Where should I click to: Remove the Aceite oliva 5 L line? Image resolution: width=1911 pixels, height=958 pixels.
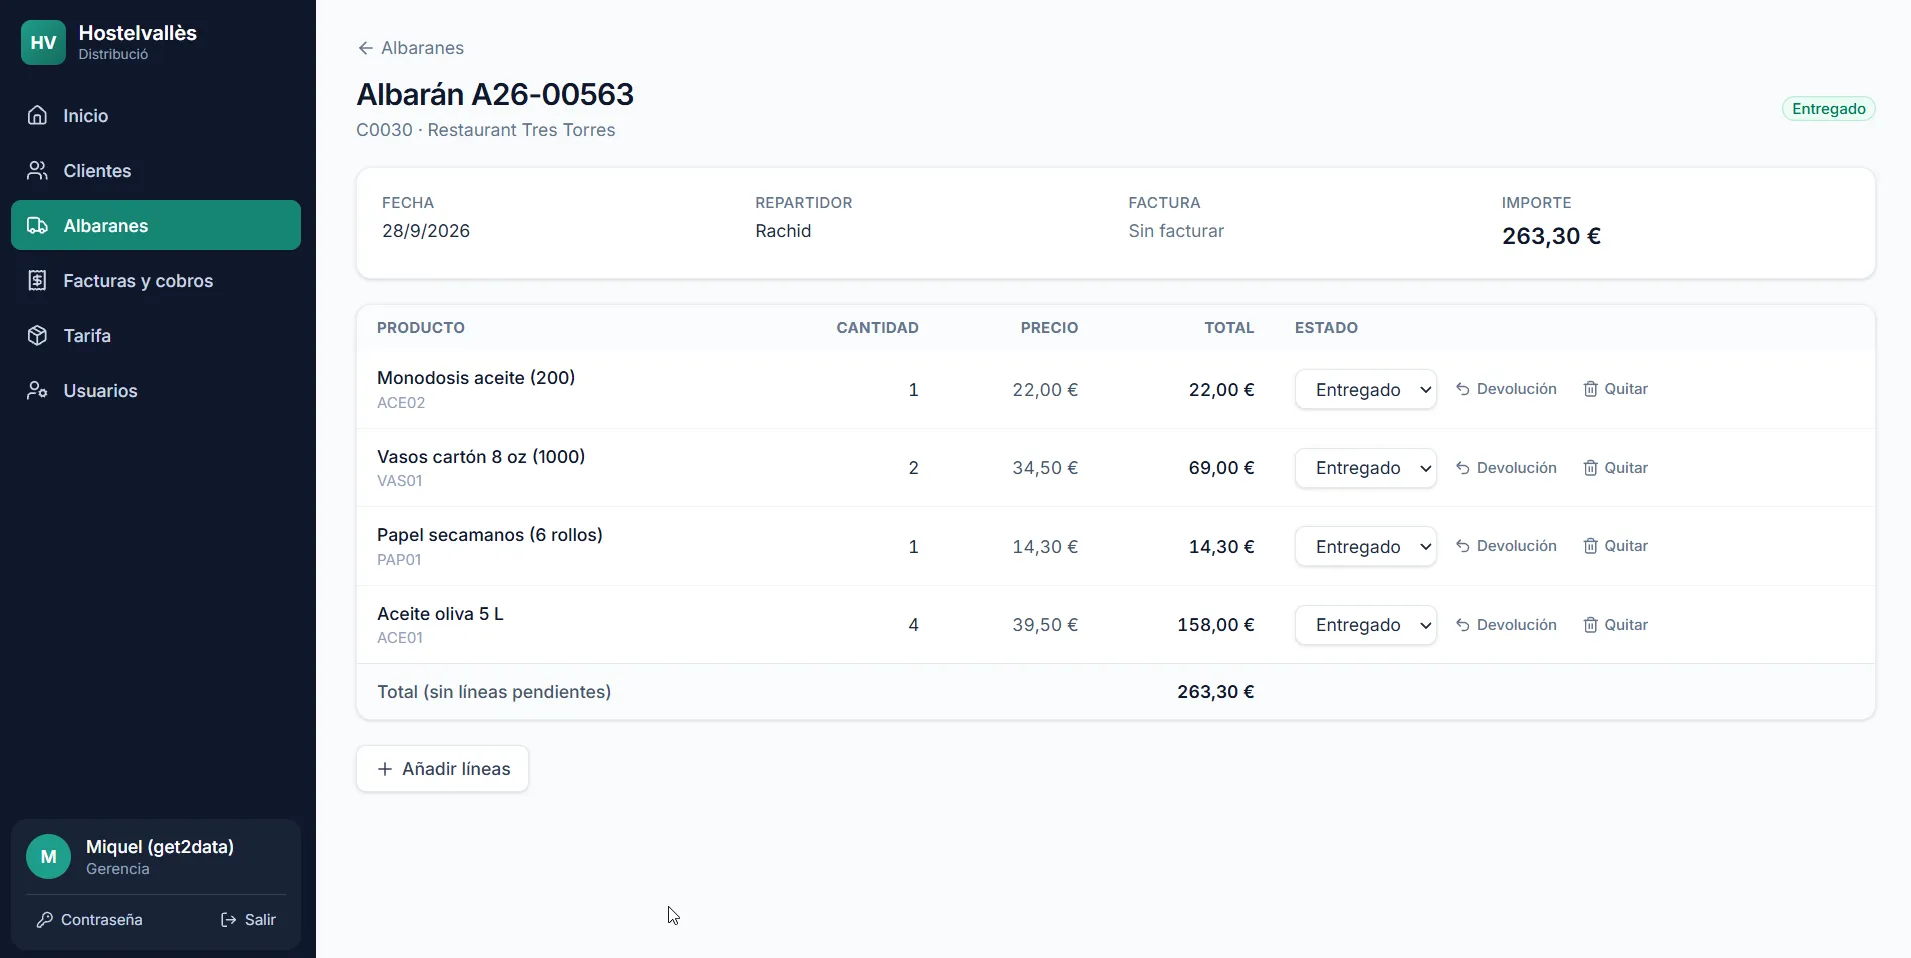[1615, 625]
